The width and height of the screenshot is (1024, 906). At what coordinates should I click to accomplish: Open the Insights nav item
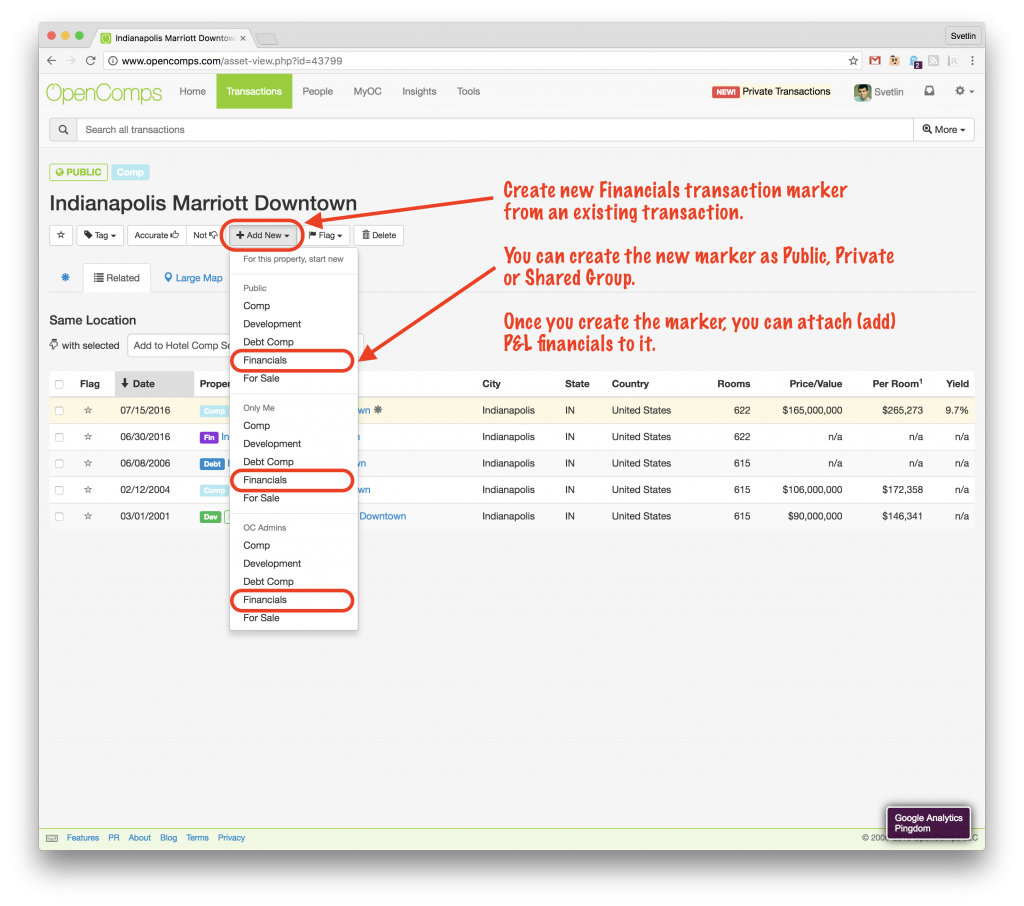(x=419, y=91)
